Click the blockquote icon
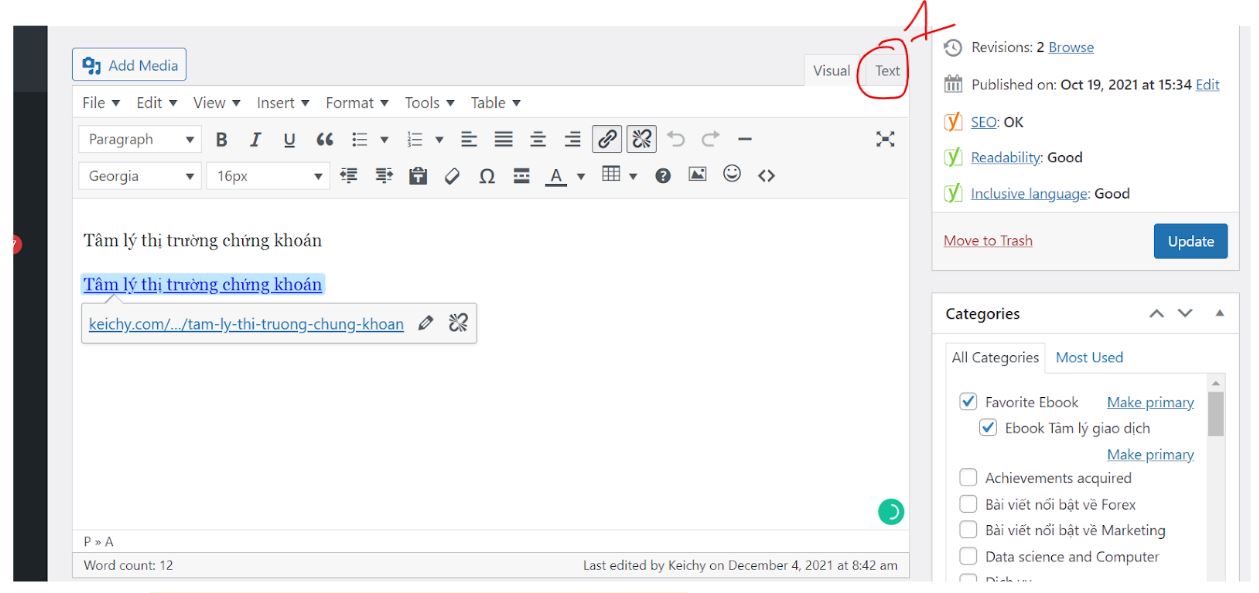The image size is (1259, 593). coord(324,140)
